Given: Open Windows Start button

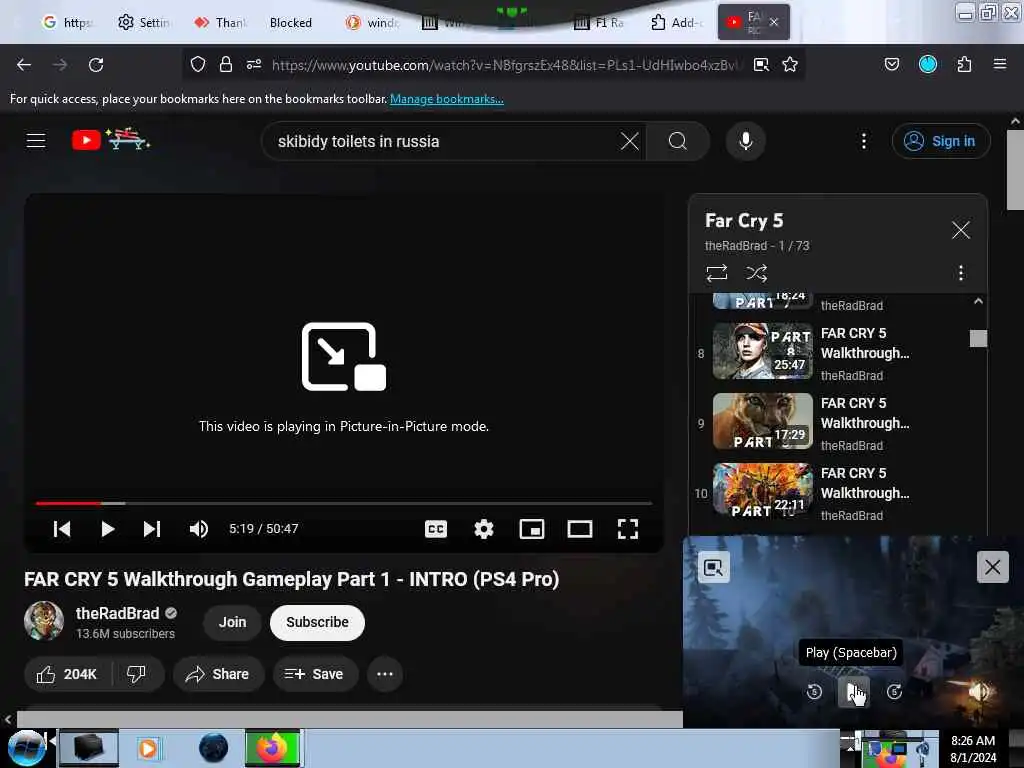Looking at the screenshot, I should coord(26,748).
